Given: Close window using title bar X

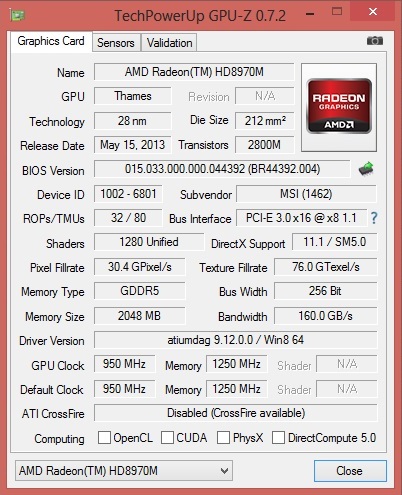Looking at the screenshot, I should [x=373, y=12].
